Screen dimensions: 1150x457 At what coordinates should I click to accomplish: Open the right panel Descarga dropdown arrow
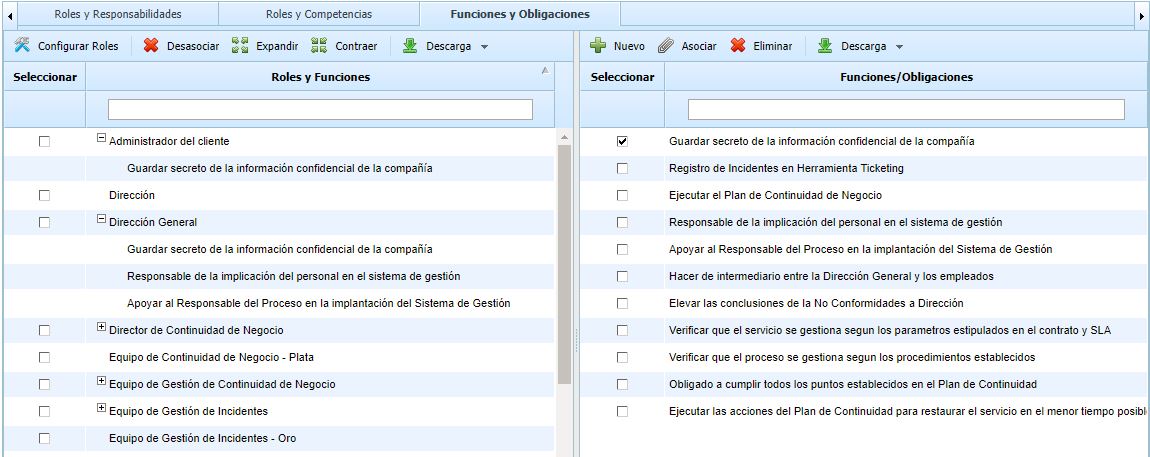point(899,47)
